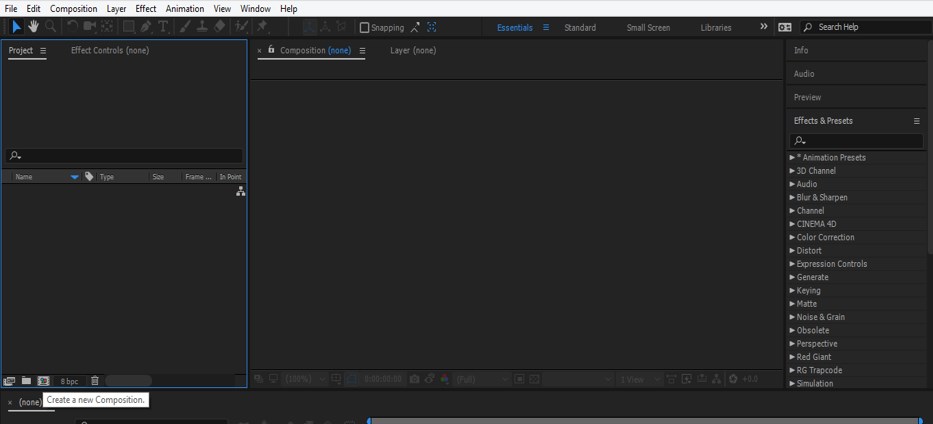Expand the Animation Presets category
933x424 pixels.
[792, 158]
